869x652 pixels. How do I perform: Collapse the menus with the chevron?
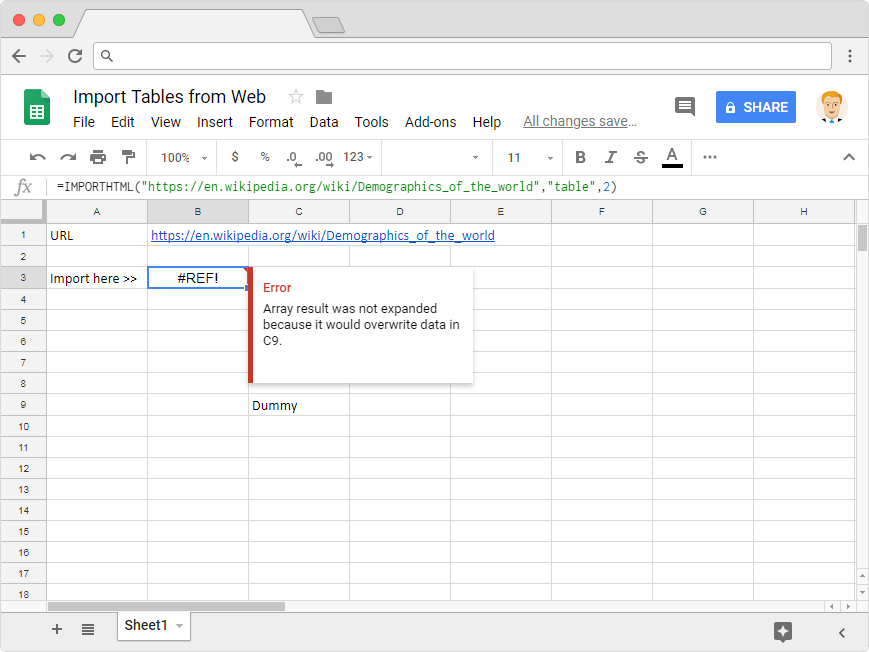[848, 157]
